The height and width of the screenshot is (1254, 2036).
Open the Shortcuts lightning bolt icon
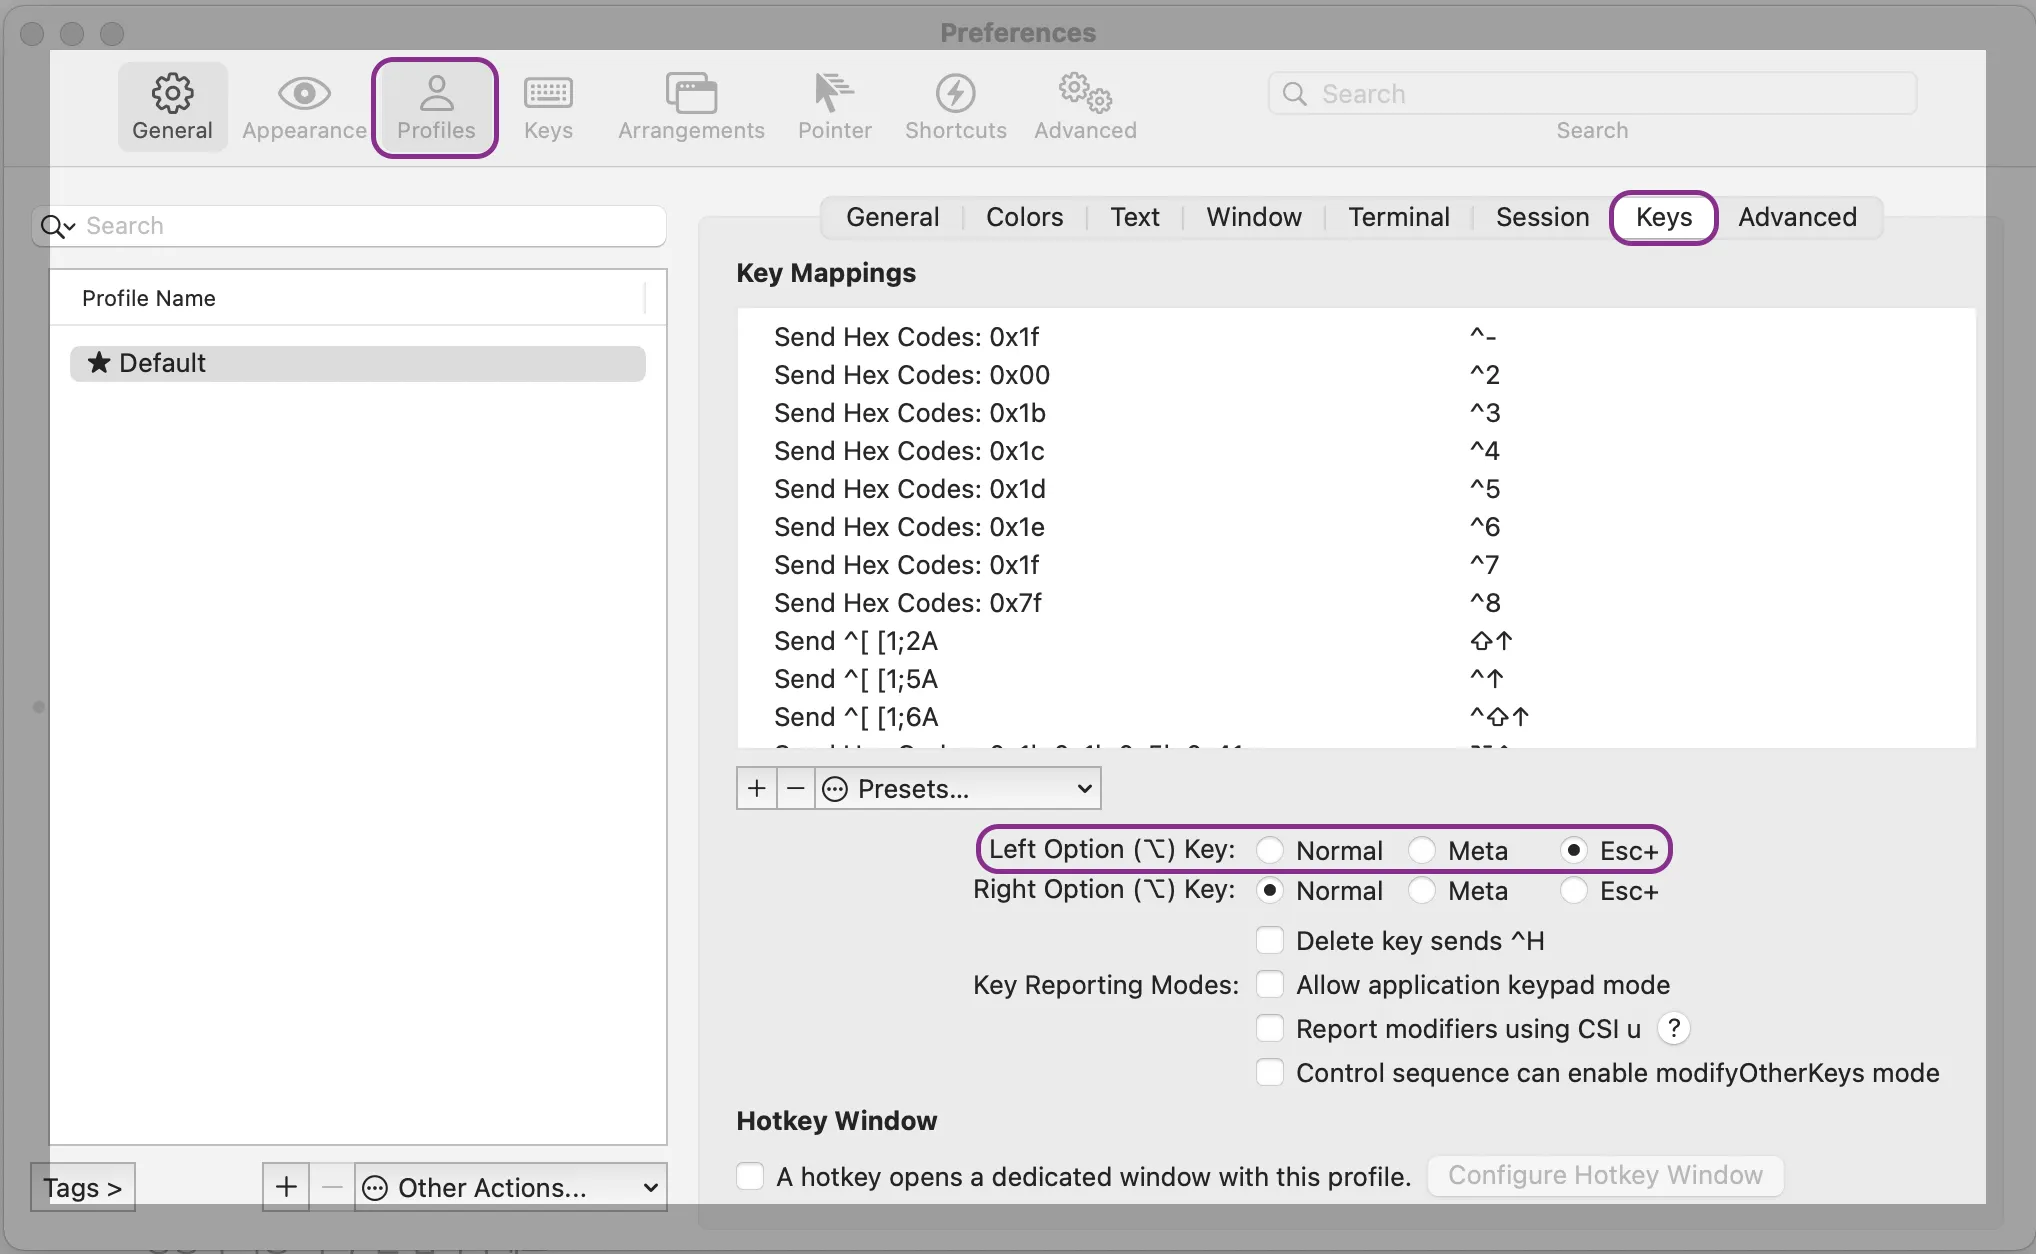(x=955, y=94)
